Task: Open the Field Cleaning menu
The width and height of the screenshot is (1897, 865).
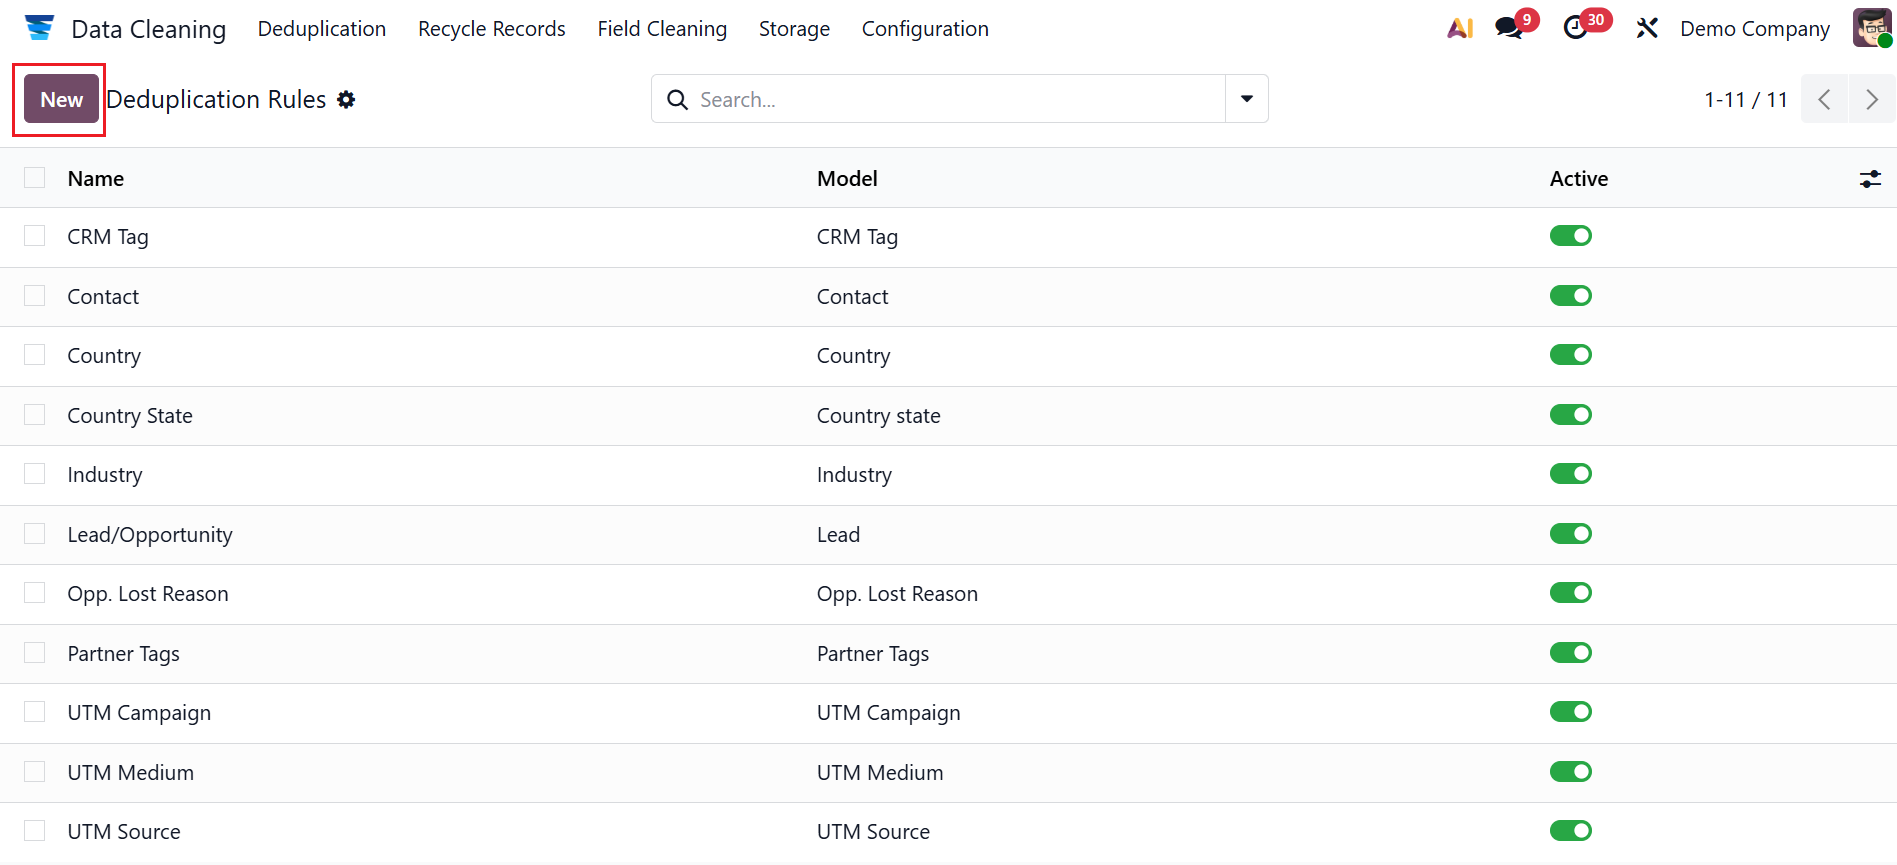Action: pos(662,29)
